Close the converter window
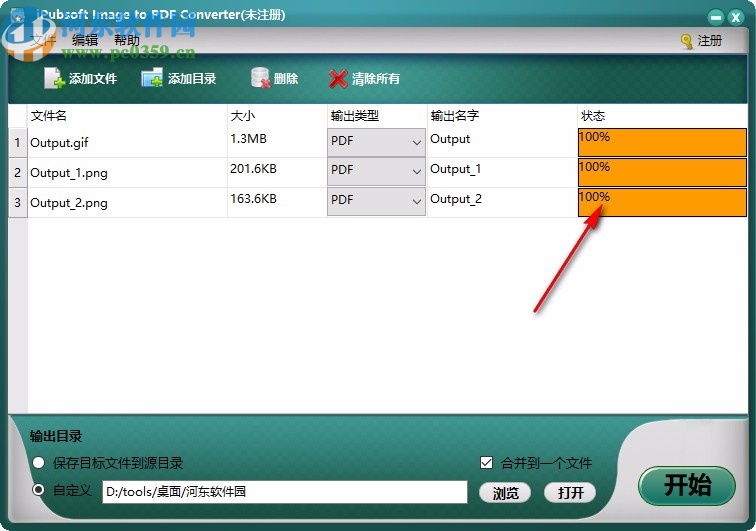Viewport: 756px width, 531px height. [x=735, y=18]
